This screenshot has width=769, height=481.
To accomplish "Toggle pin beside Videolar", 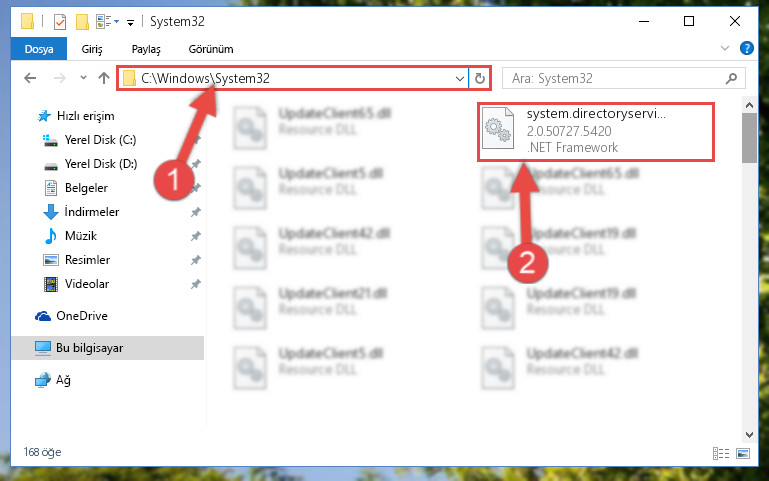I will (x=196, y=284).
